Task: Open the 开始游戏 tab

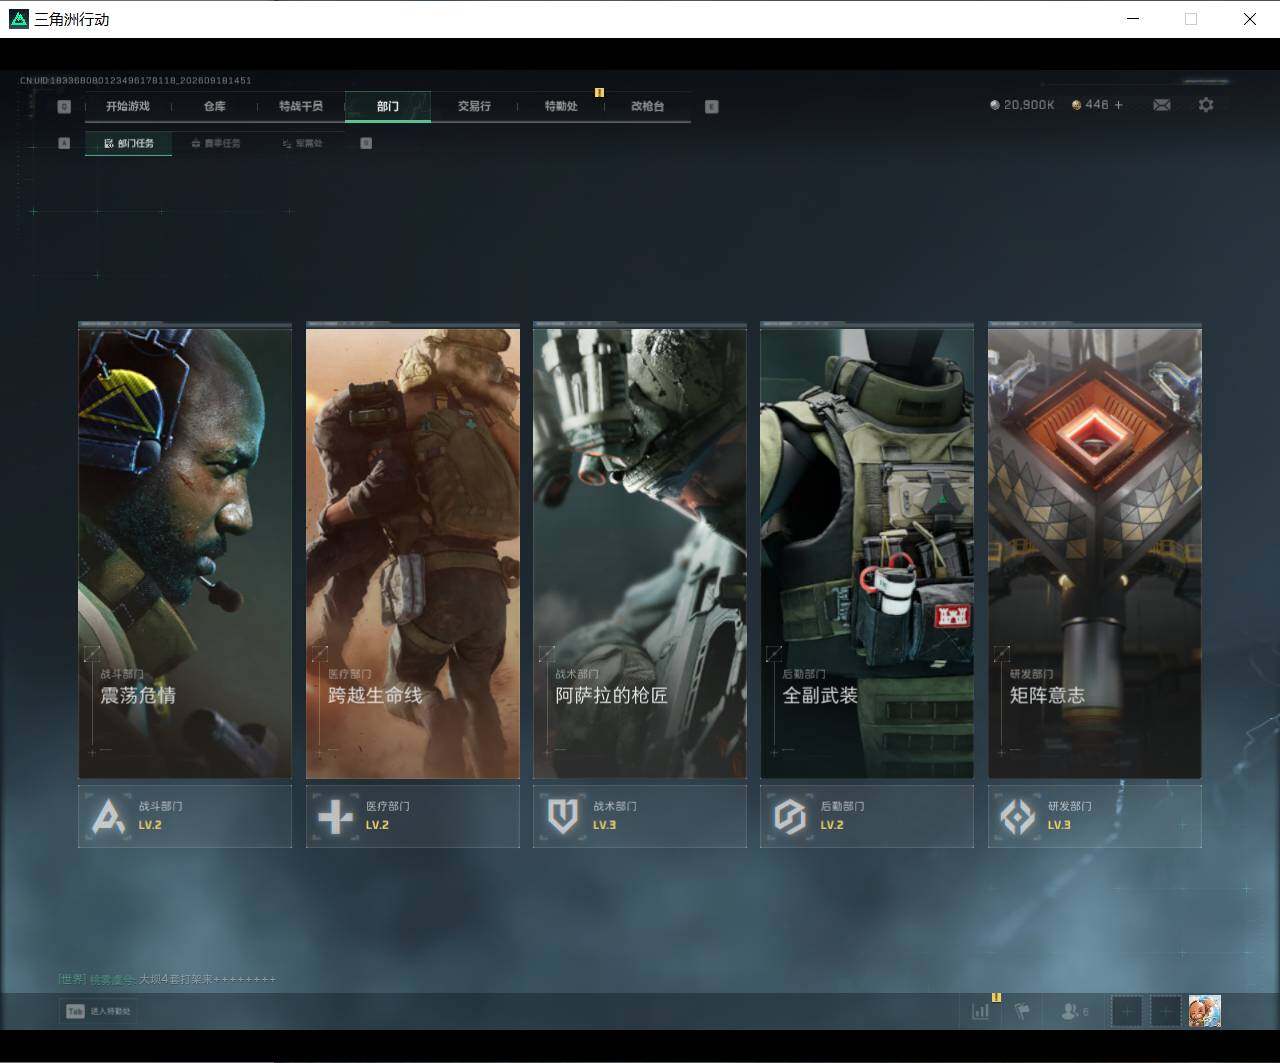Action: pyautogui.click(x=128, y=106)
